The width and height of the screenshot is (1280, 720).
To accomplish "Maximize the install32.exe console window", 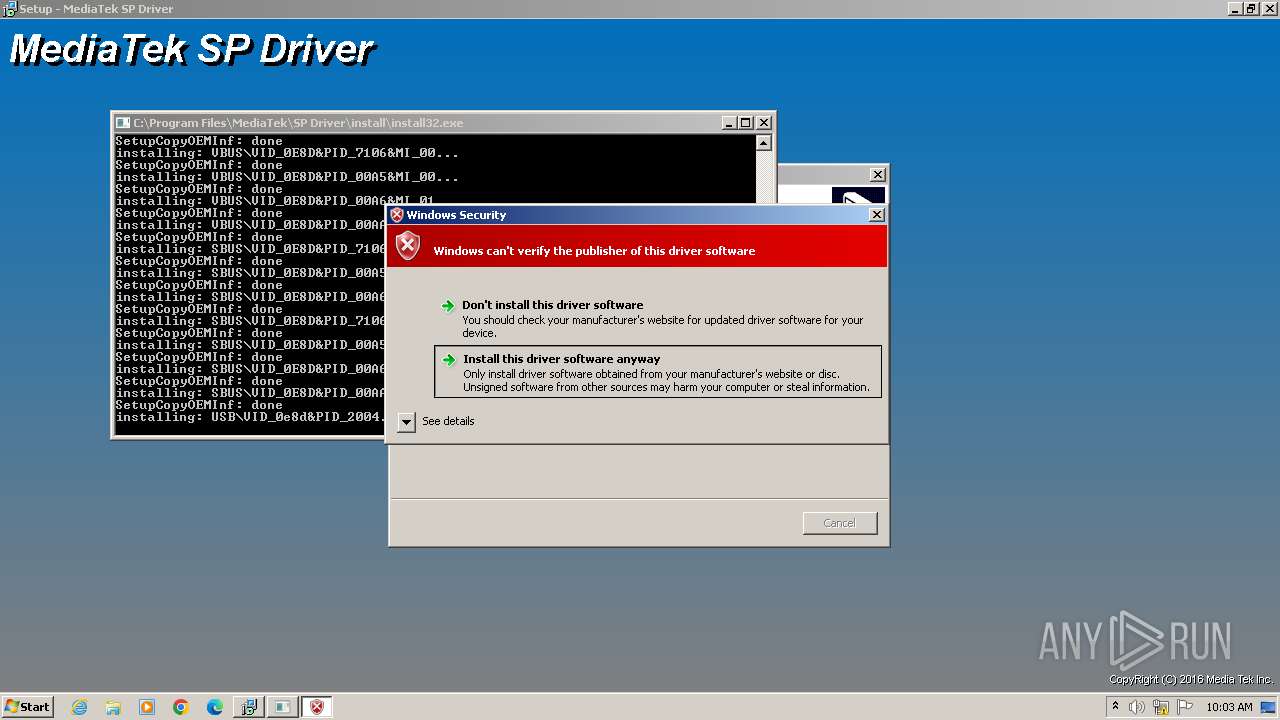I will pos(745,123).
